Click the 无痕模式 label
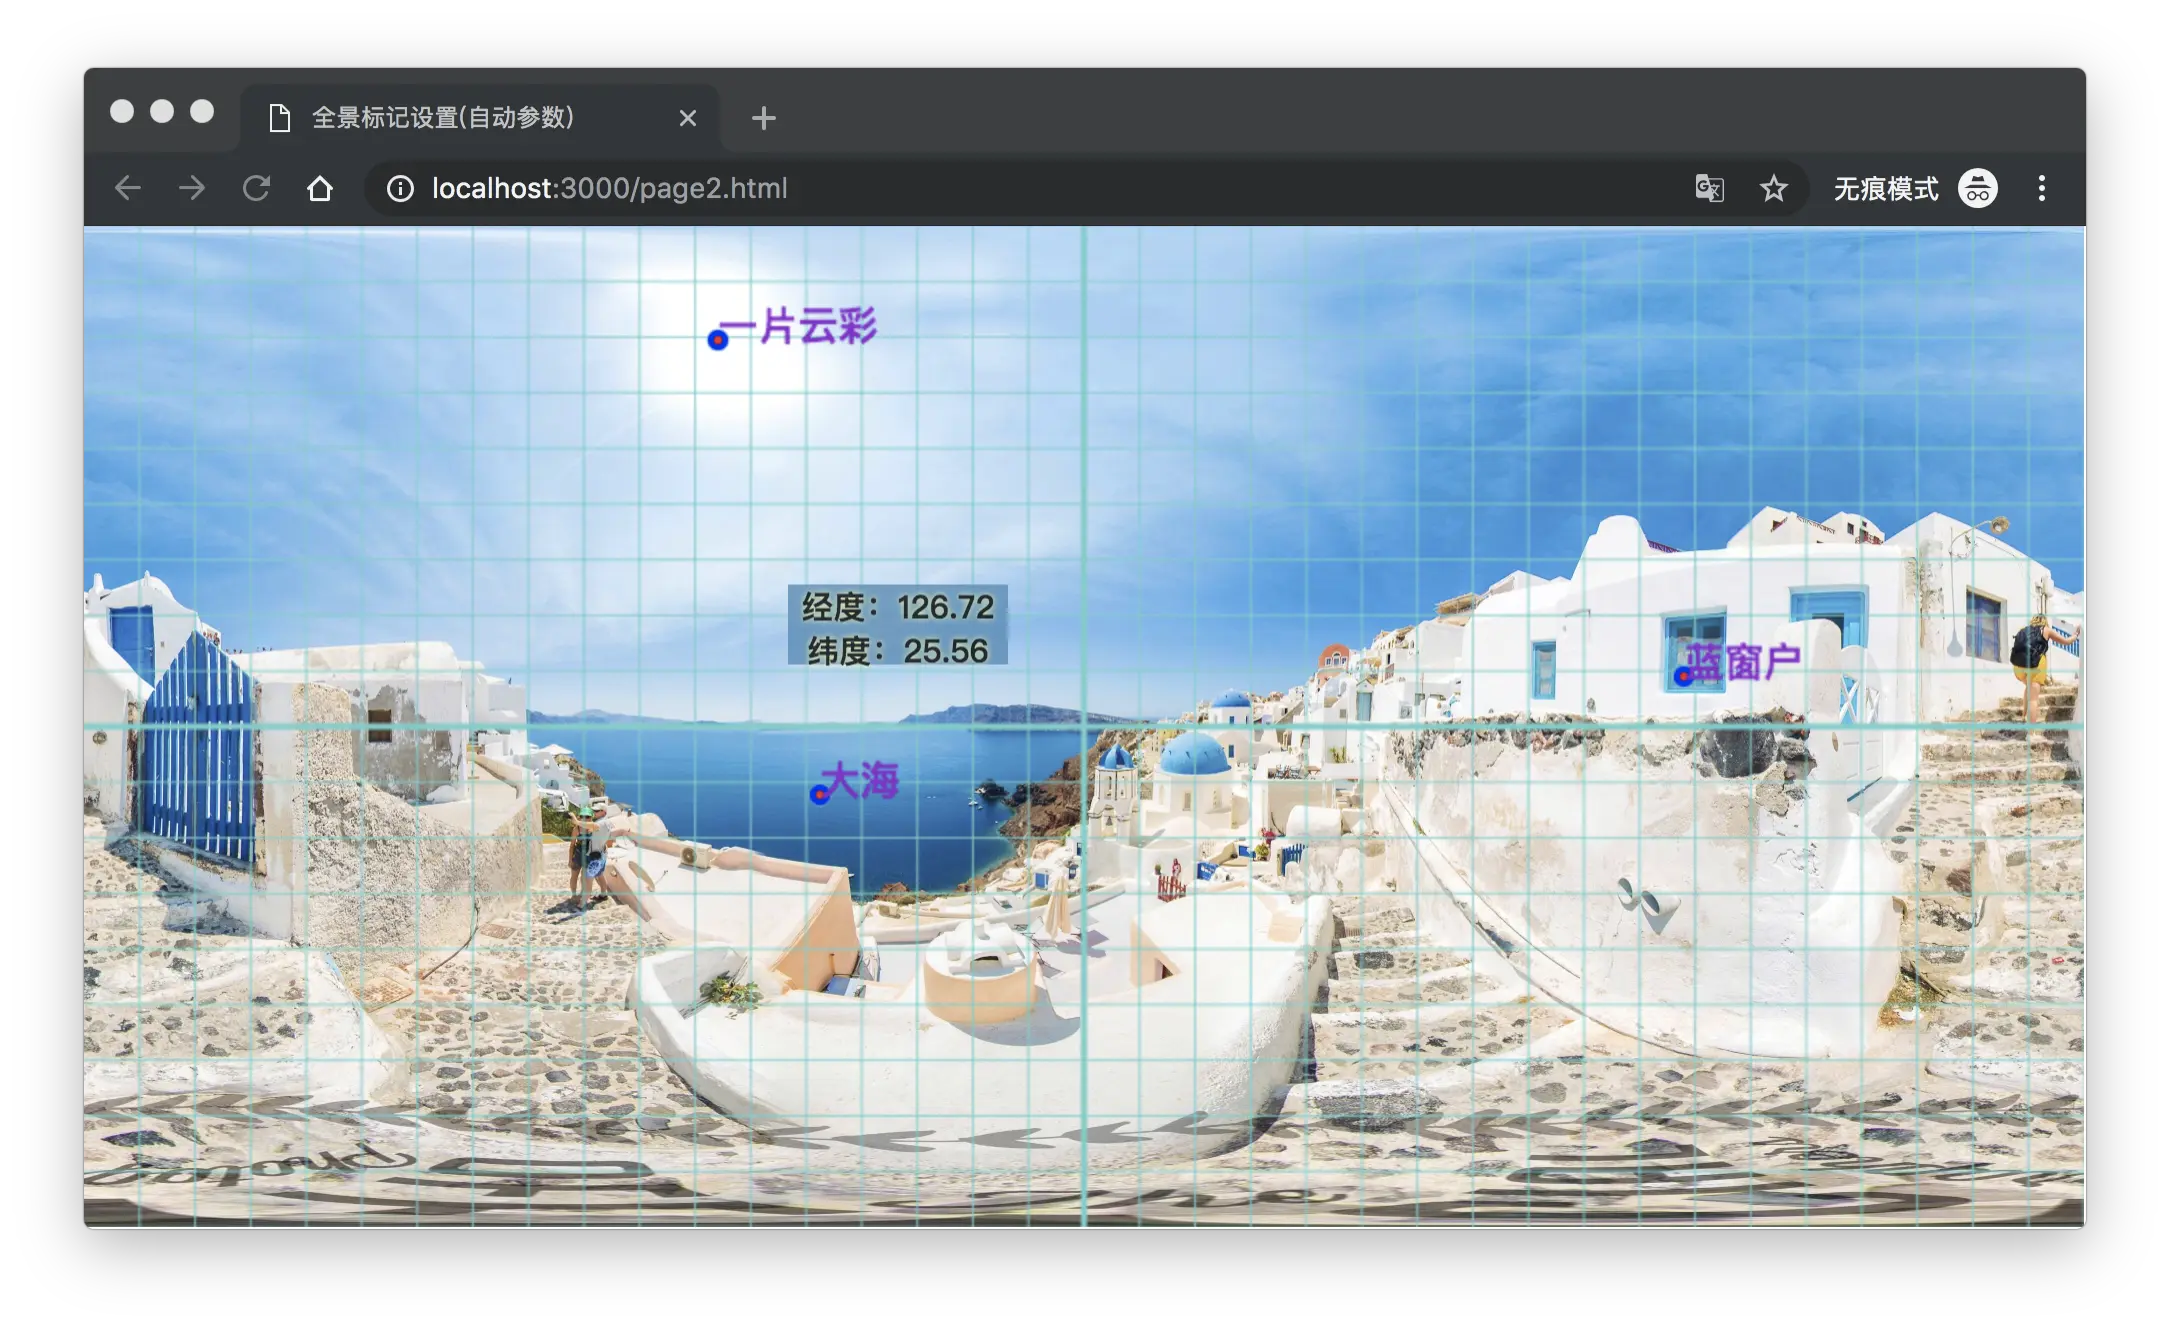The height and width of the screenshot is (1329, 2170). [x=1885, y=188]
